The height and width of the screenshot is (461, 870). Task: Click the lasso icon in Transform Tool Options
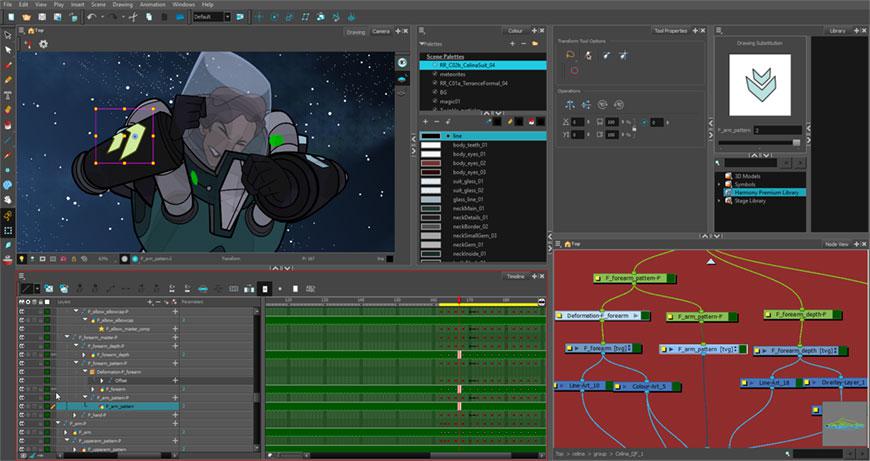point(570,55)
